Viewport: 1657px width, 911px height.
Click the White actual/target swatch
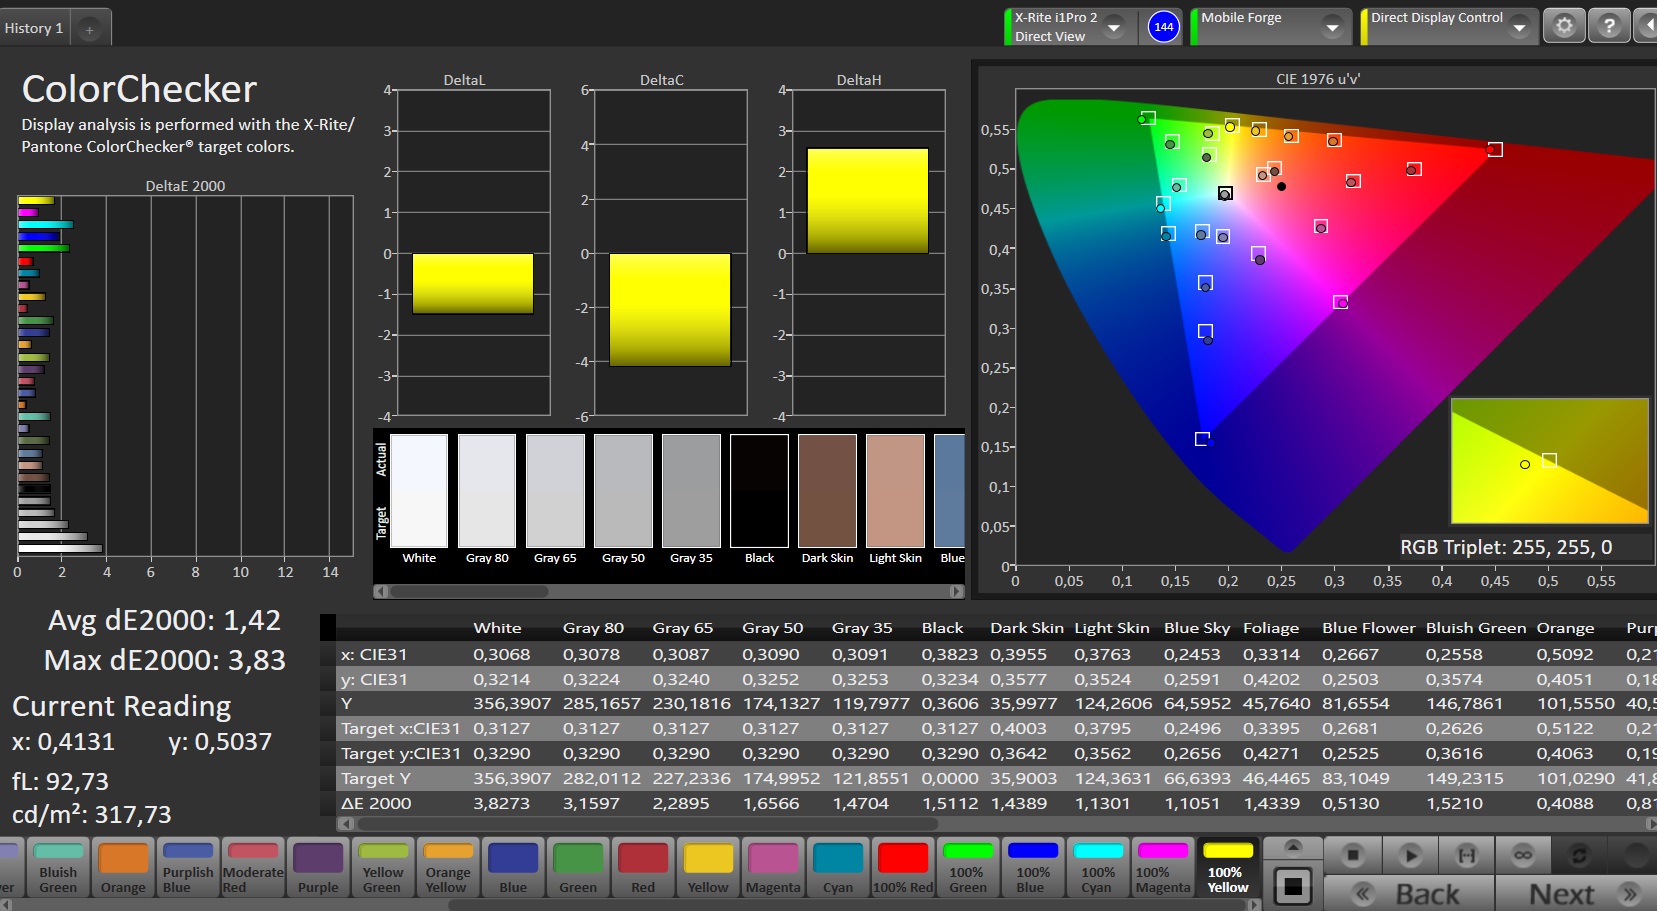(x=419, y=491)
